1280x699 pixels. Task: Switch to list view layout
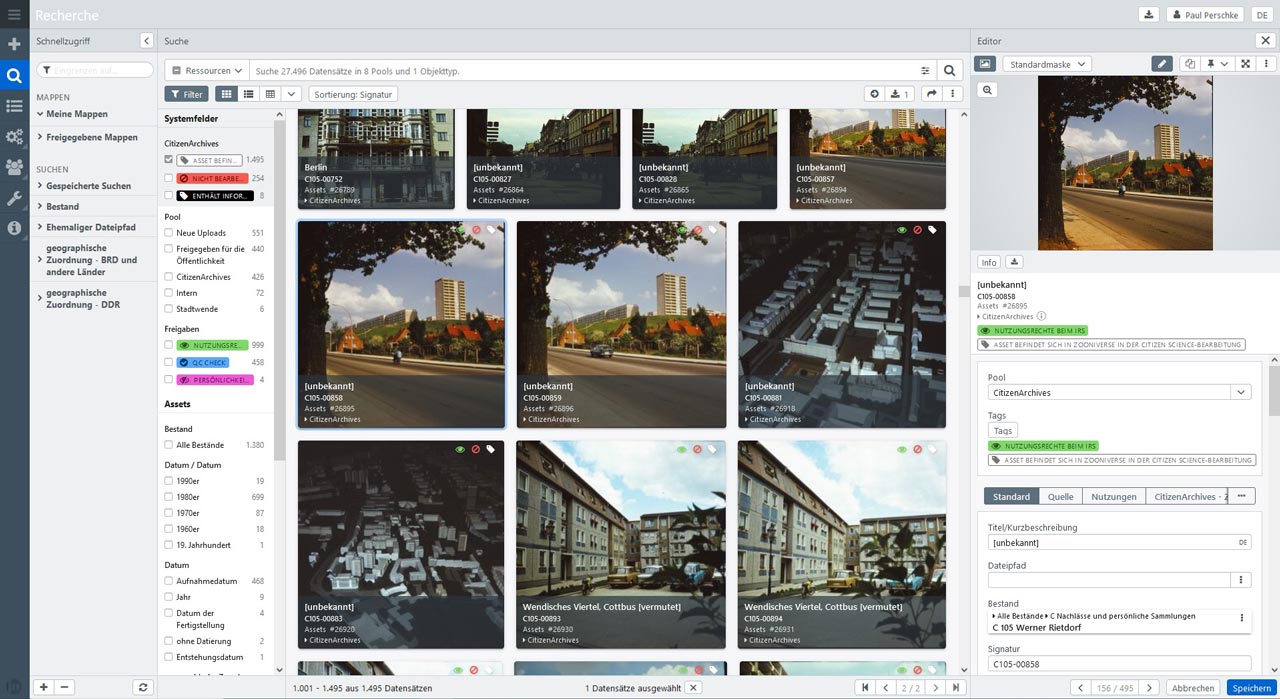coord(248,94)
